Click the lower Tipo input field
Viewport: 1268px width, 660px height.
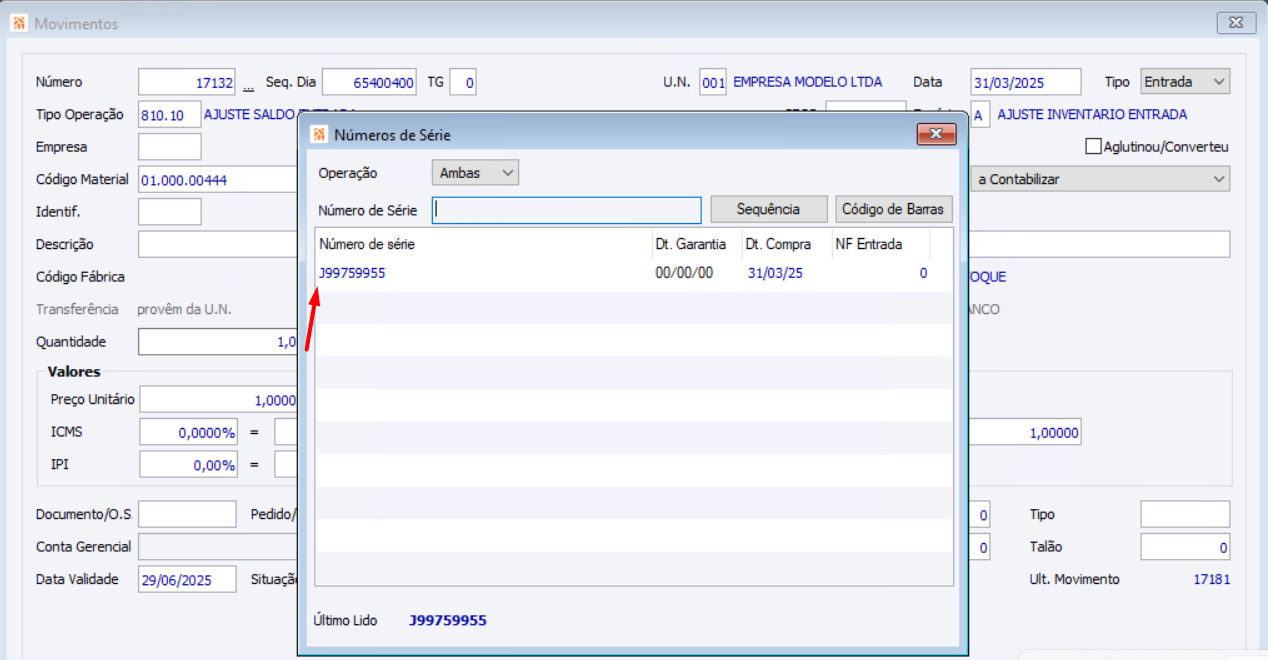[x=1185, y=514]
